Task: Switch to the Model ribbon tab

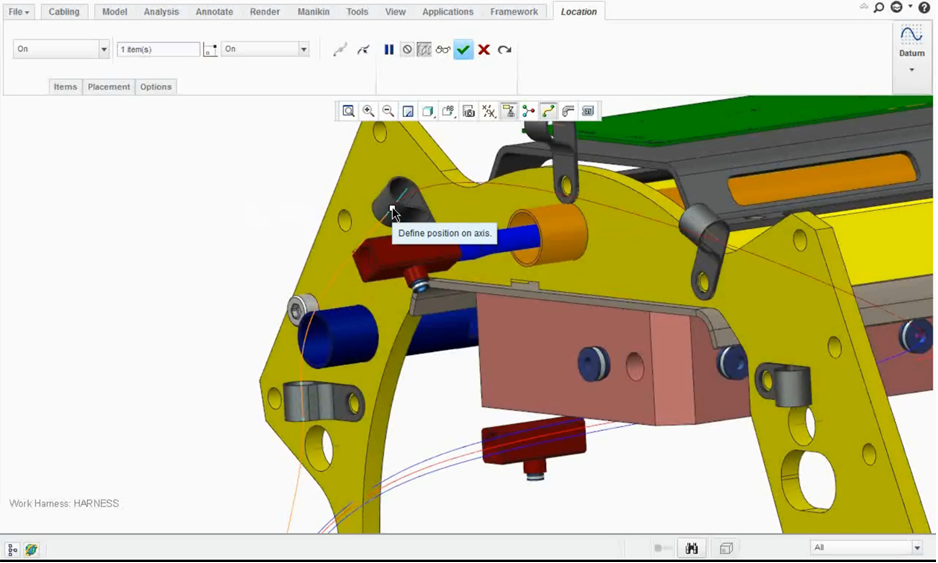Action: click(x=114, y=11)
